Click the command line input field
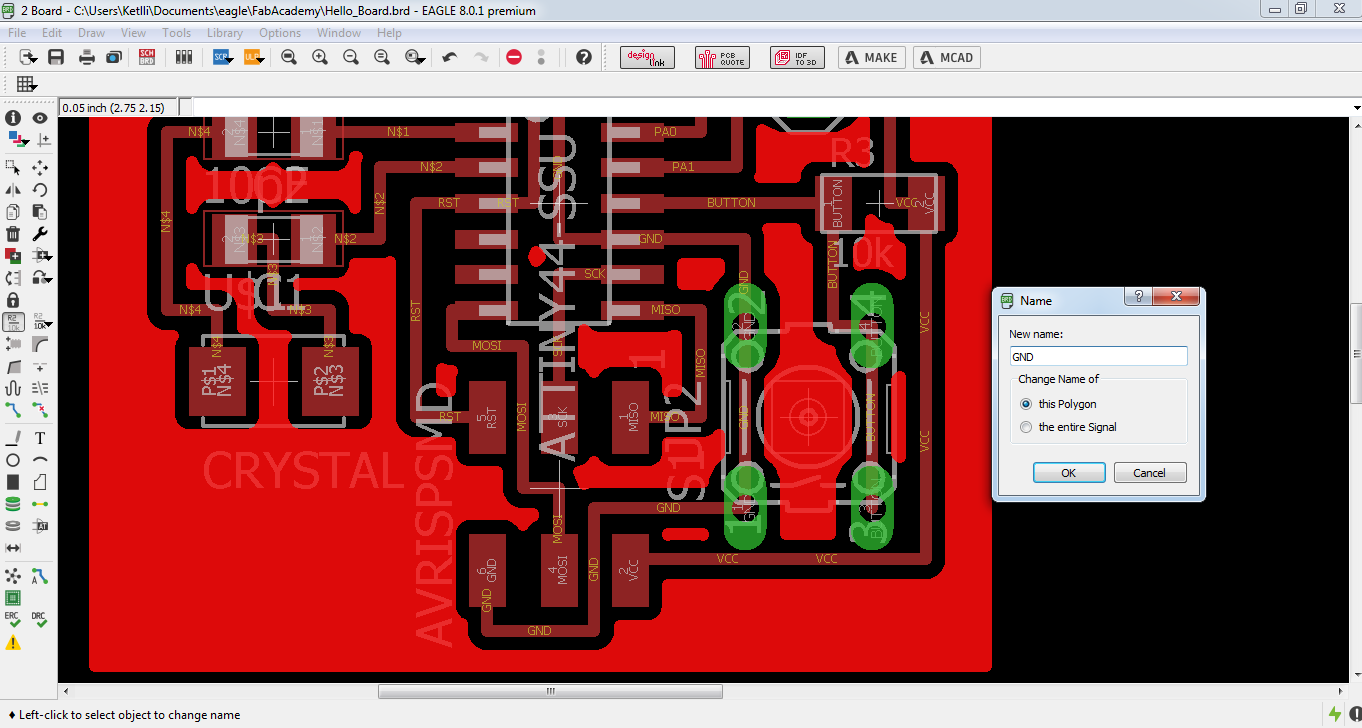The width and height of the screenshot is (1362, 728). [771, 107]
